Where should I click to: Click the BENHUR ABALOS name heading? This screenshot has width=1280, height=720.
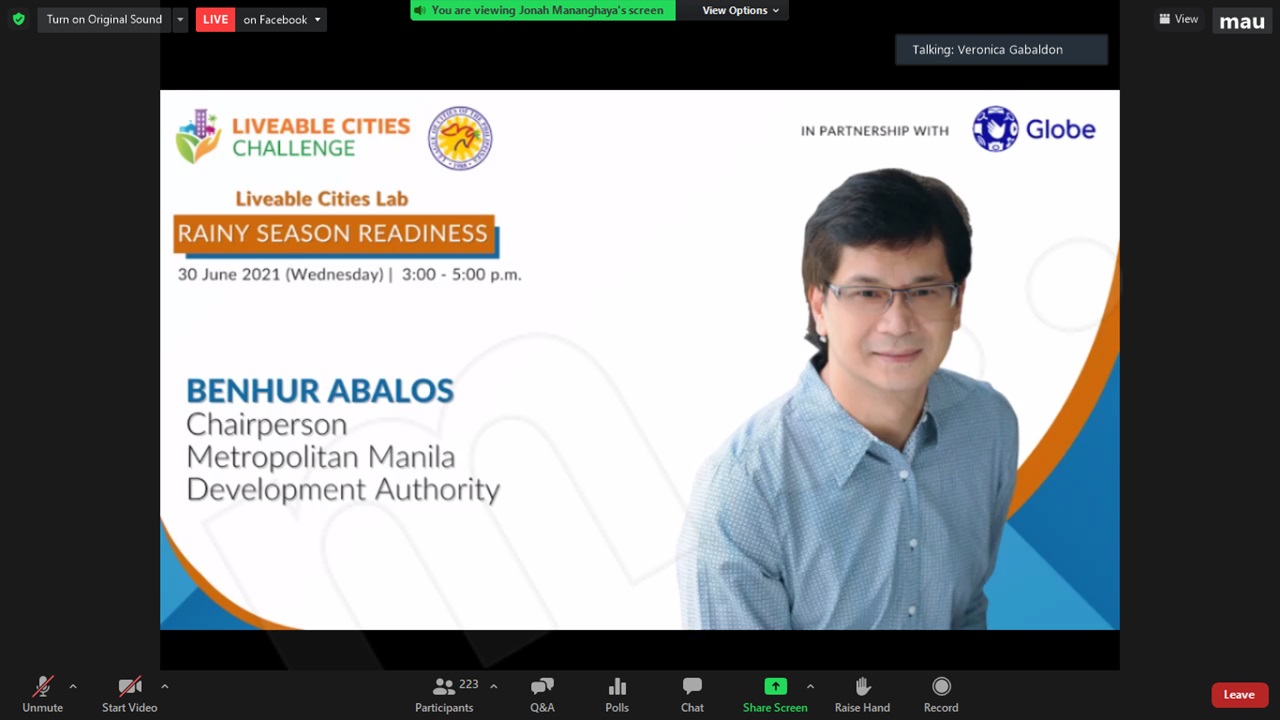point(320,390)
